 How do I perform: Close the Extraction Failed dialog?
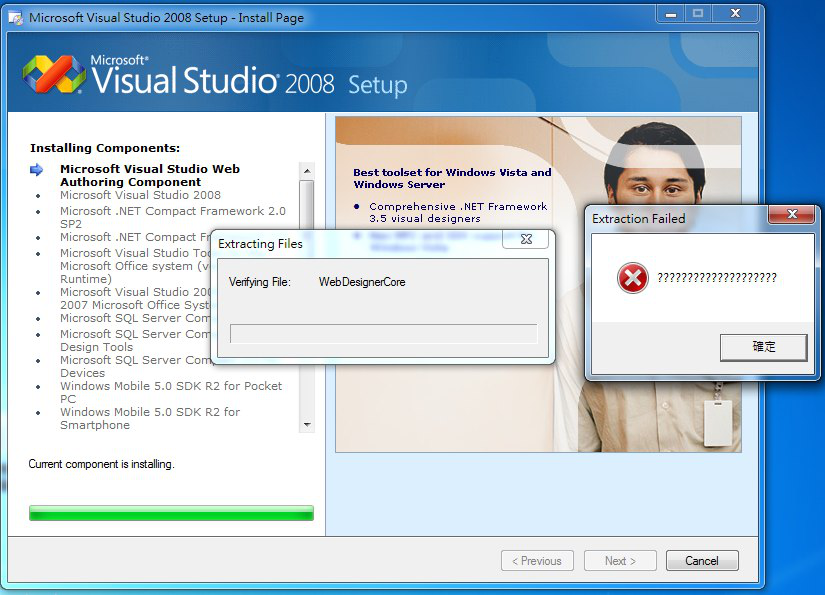coord(792,214)
